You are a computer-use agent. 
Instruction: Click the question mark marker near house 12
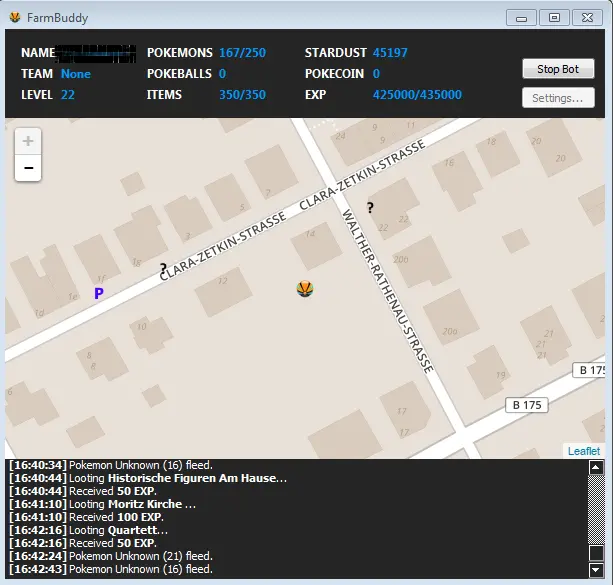(163, 268)
